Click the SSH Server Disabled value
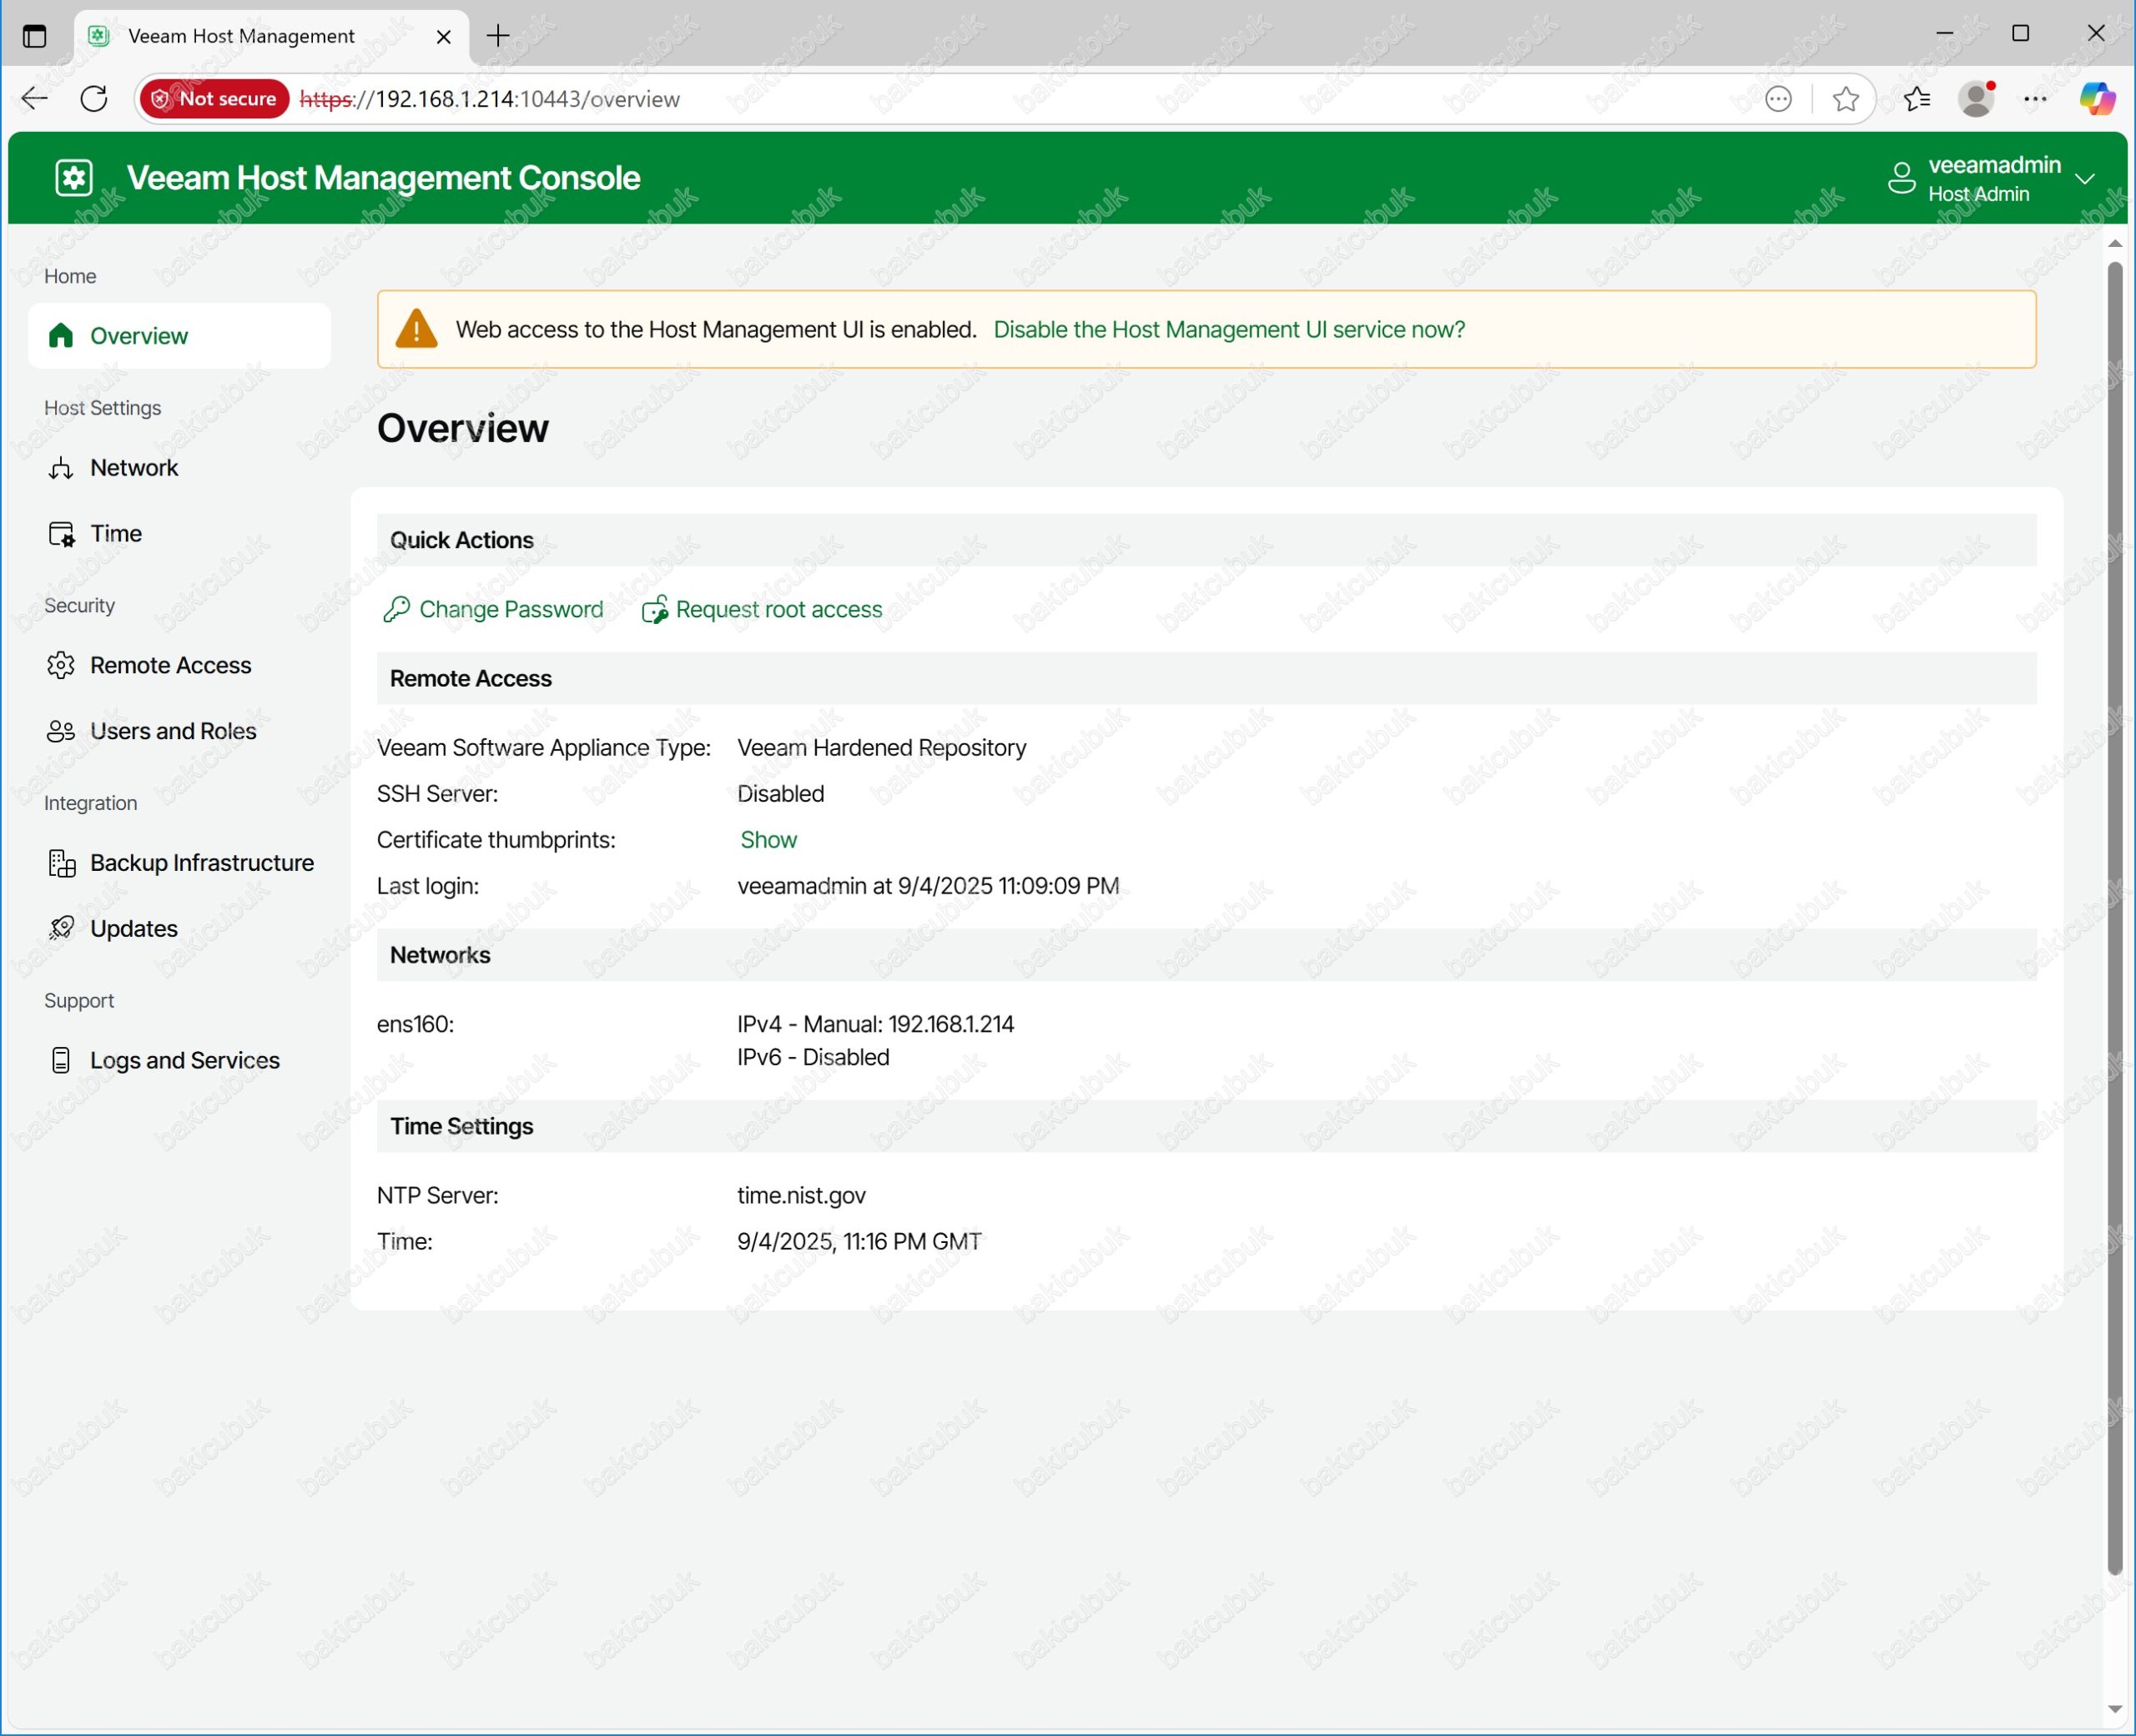 [x=781, y=794]
